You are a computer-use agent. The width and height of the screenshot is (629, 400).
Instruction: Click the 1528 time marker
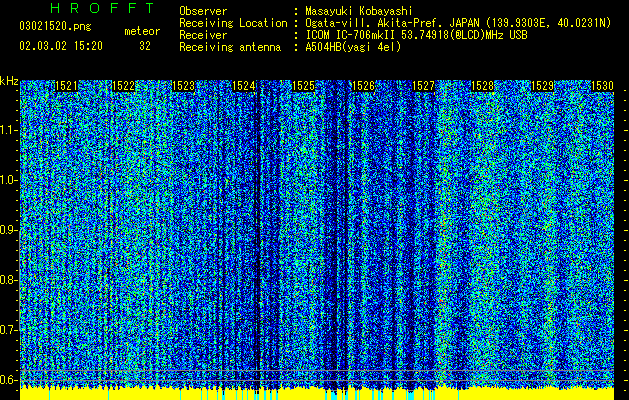[482, 86]
